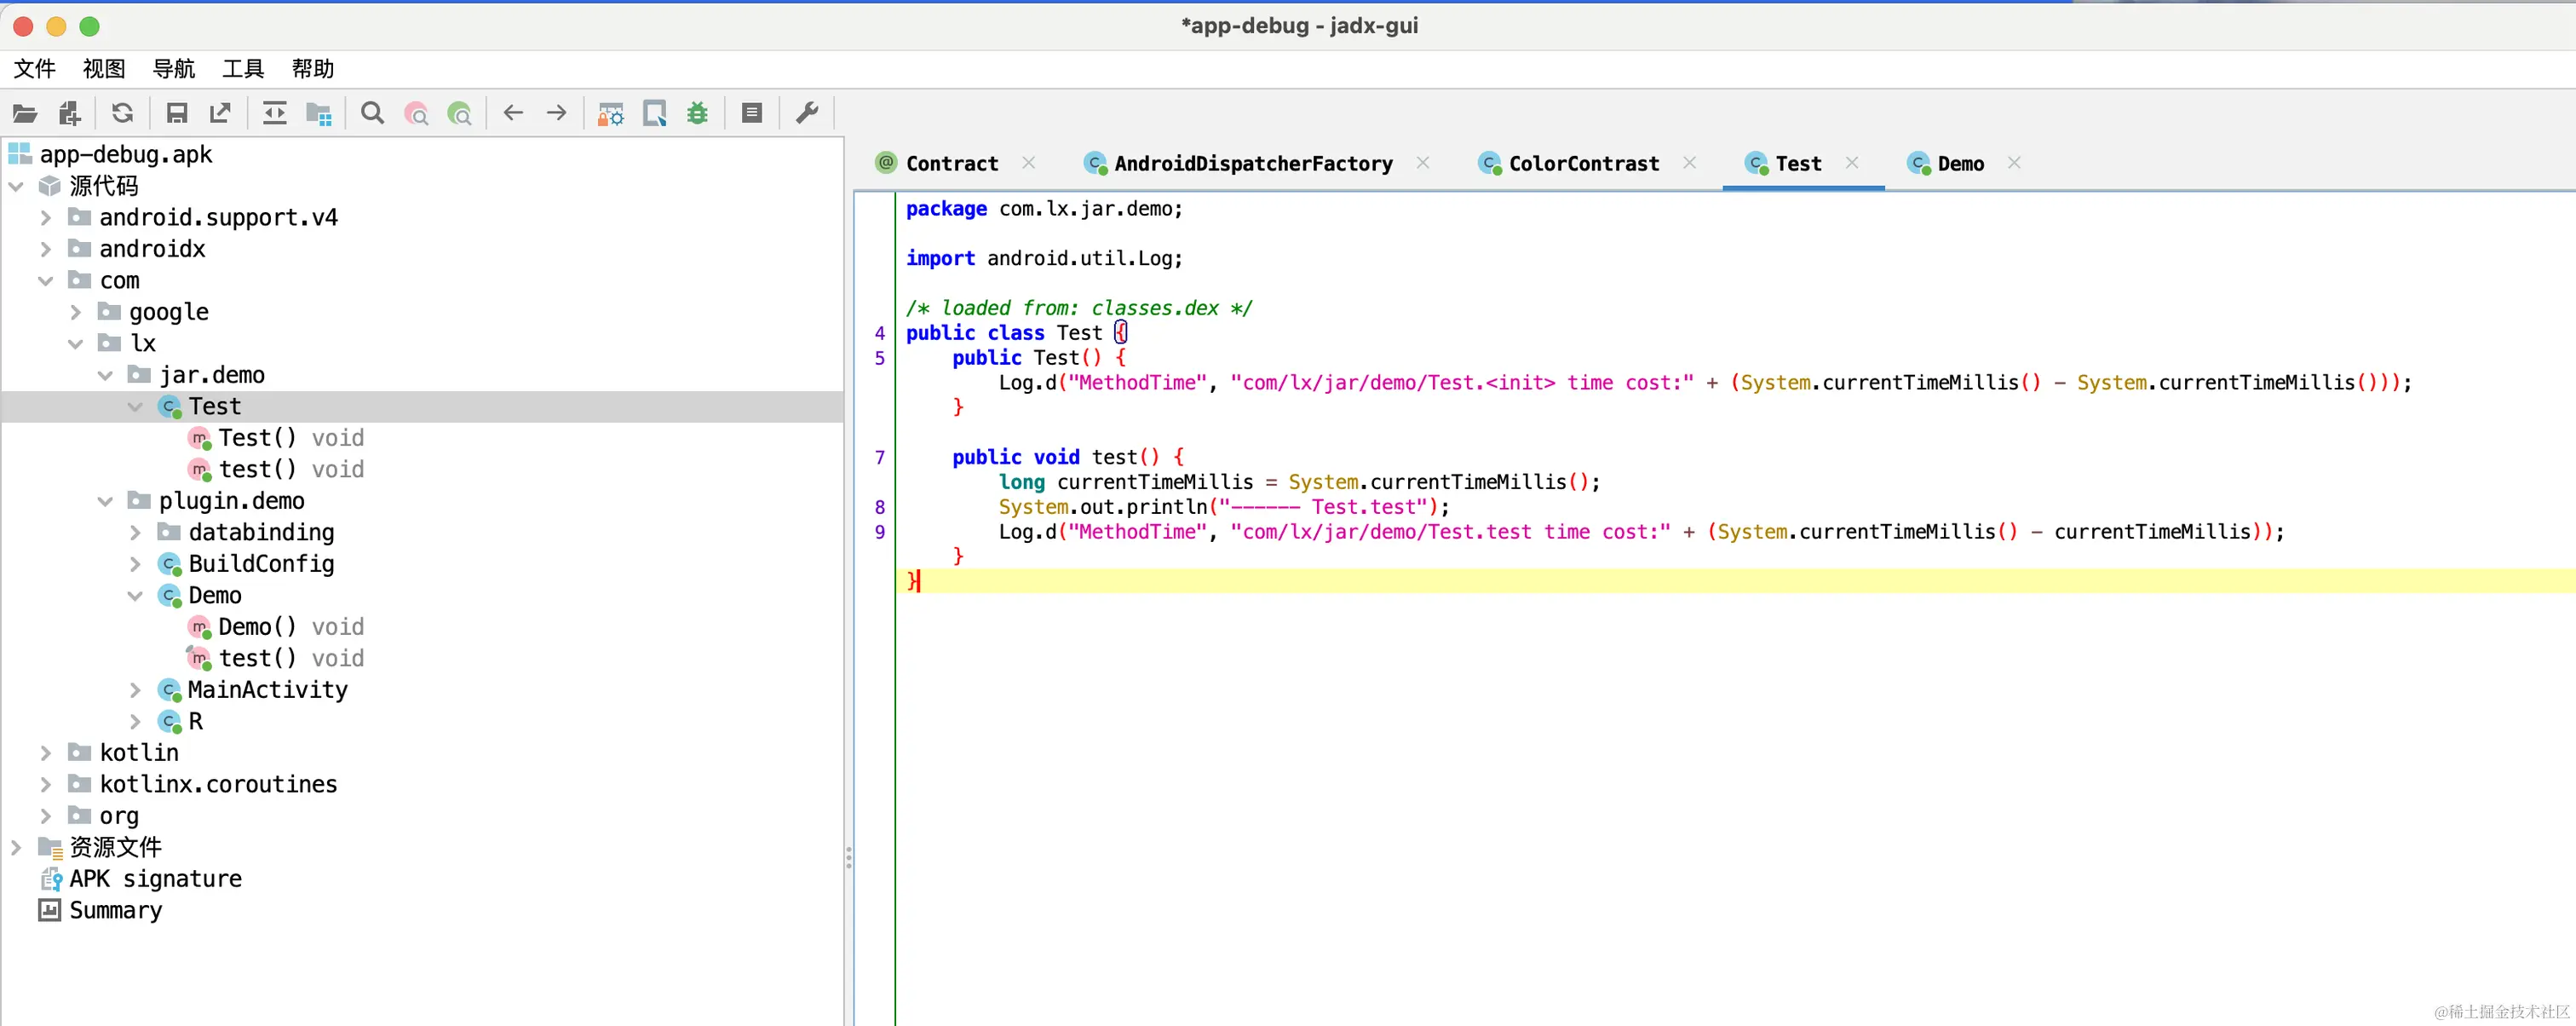Open the APK signature entry
The width and height of the screenshot is (2576, 1026).
click(x=155, y=879)
